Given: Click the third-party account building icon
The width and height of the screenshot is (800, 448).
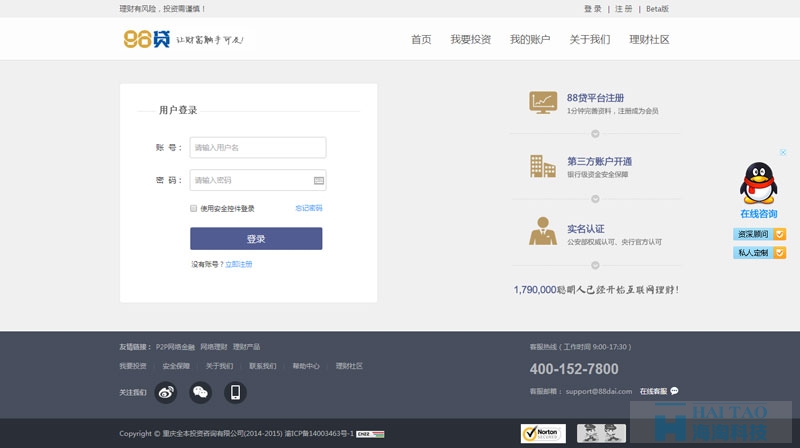Looking at the screenshot, I should pyautogui.click(x=543, y=166).
